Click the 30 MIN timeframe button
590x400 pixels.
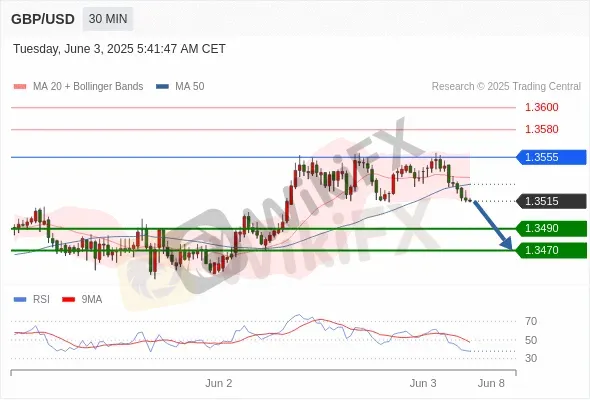[x=108, y=19]
